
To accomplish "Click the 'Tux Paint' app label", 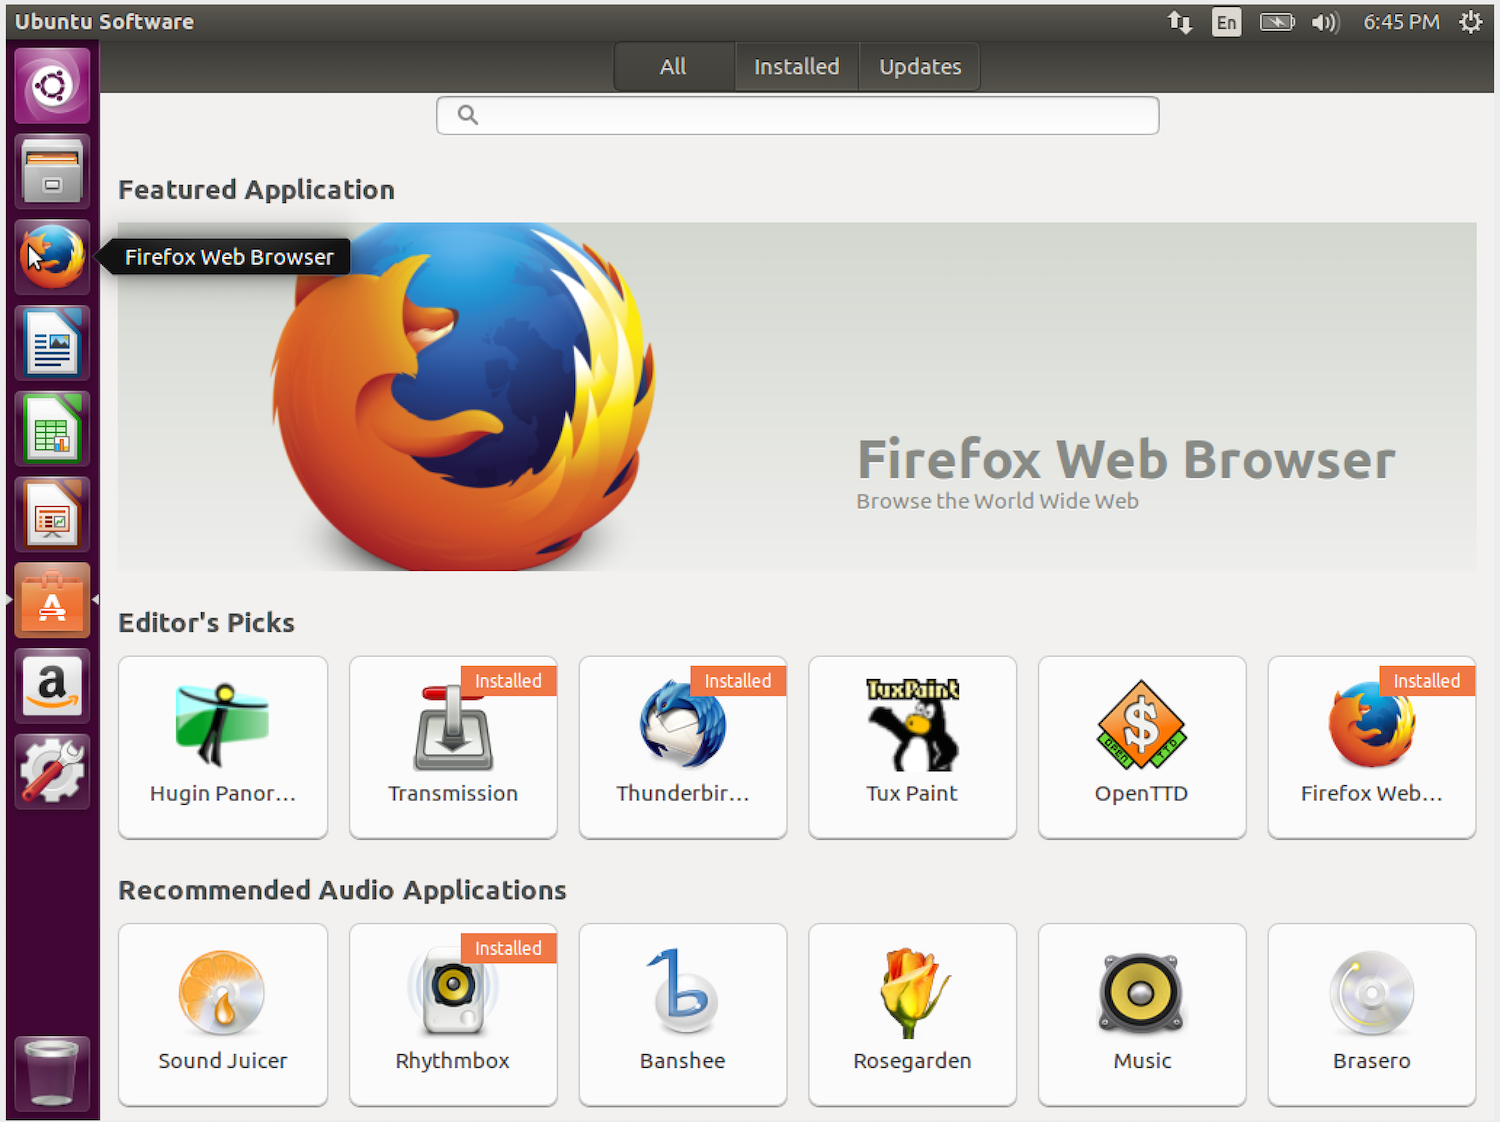I will pyautogui.click(x=912, y=794).
